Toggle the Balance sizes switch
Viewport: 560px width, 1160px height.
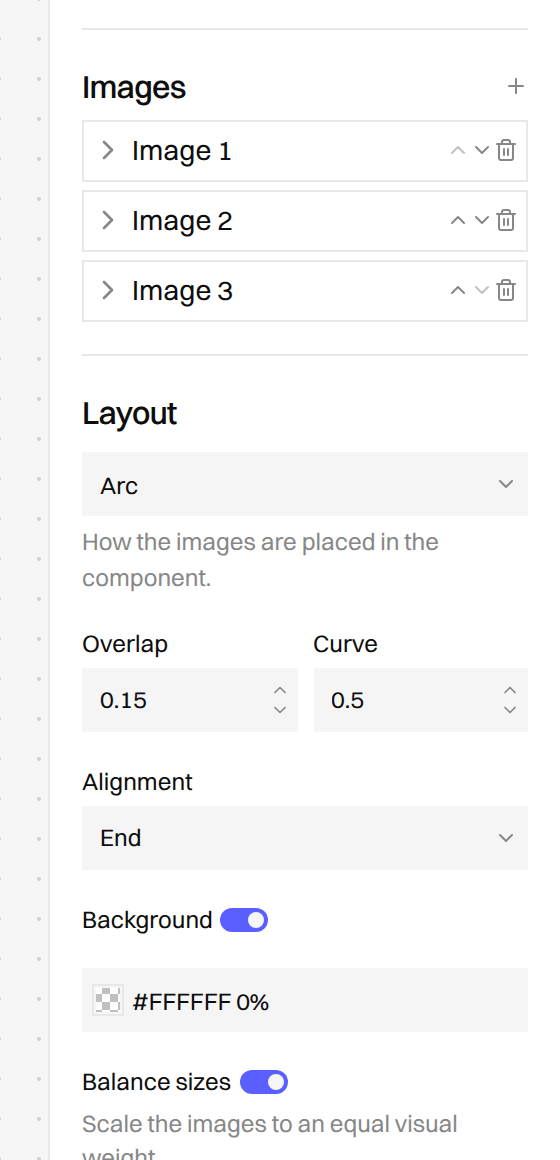264,1082
